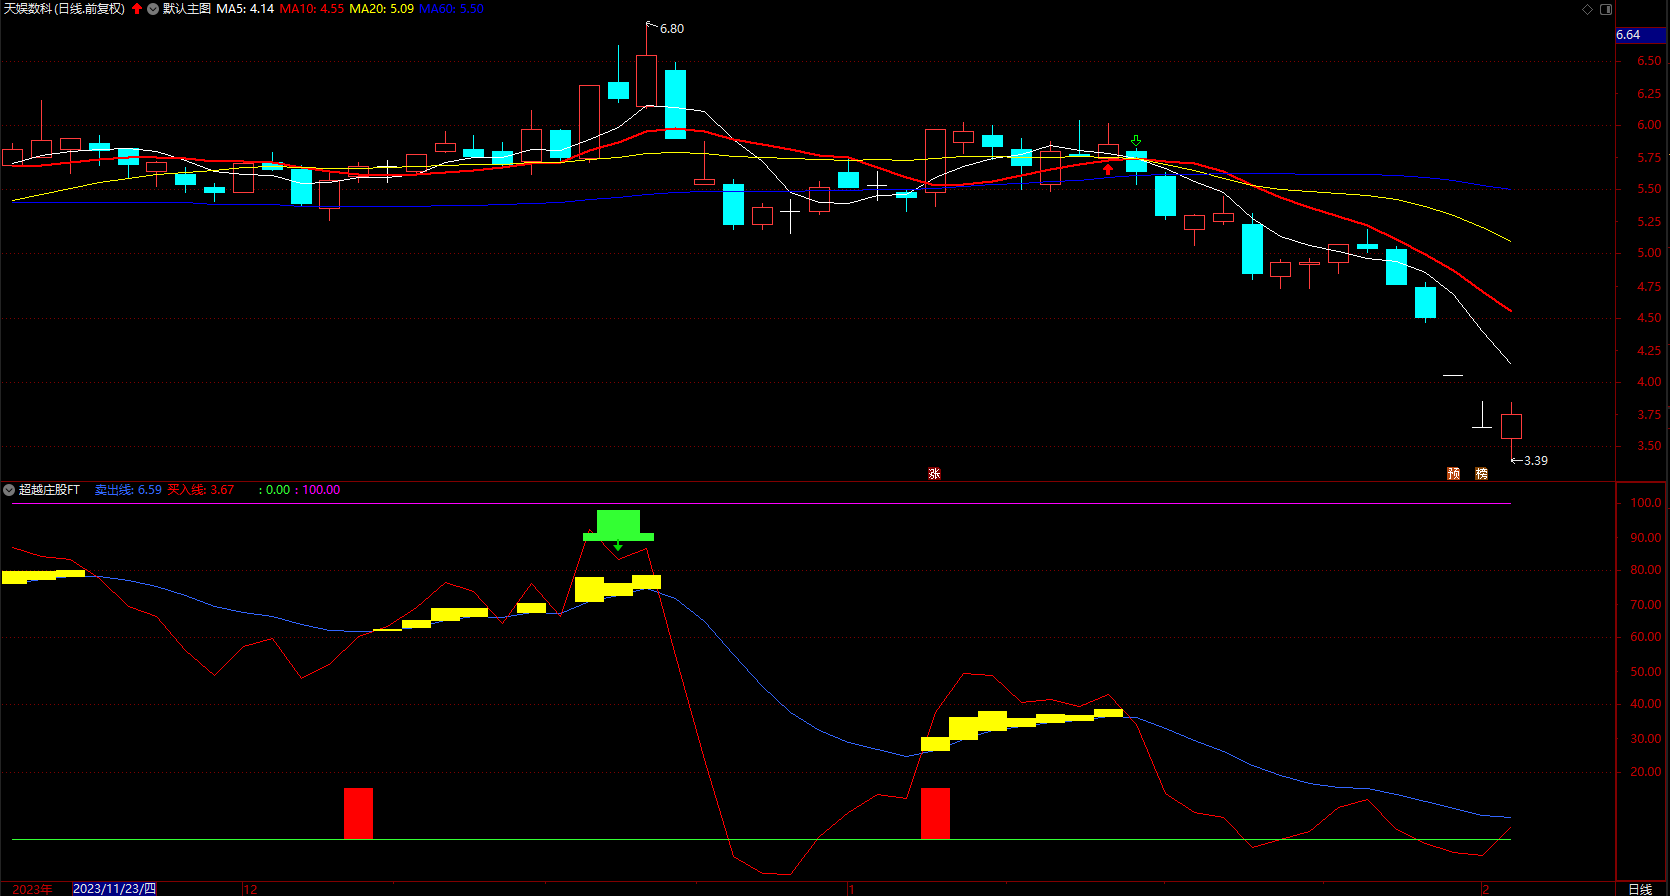Viewport: 1670px width, 896px height.
Task: Click the 5.00 price axis label
Action: tap(1649, 254)
